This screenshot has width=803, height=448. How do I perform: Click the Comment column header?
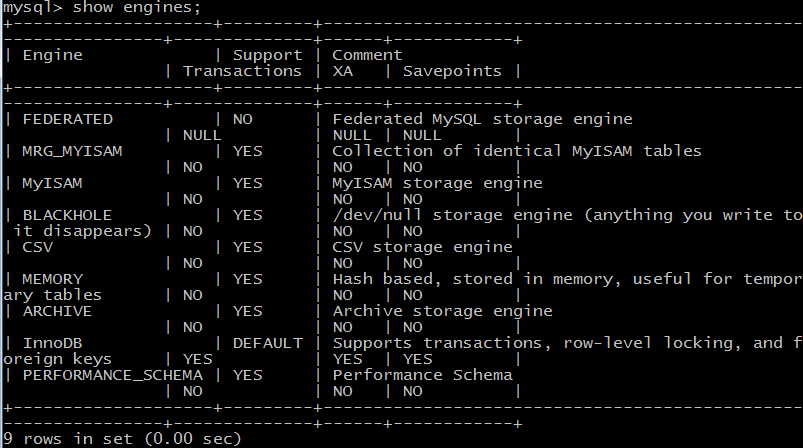pyautogui.click(x=367, y=55)
